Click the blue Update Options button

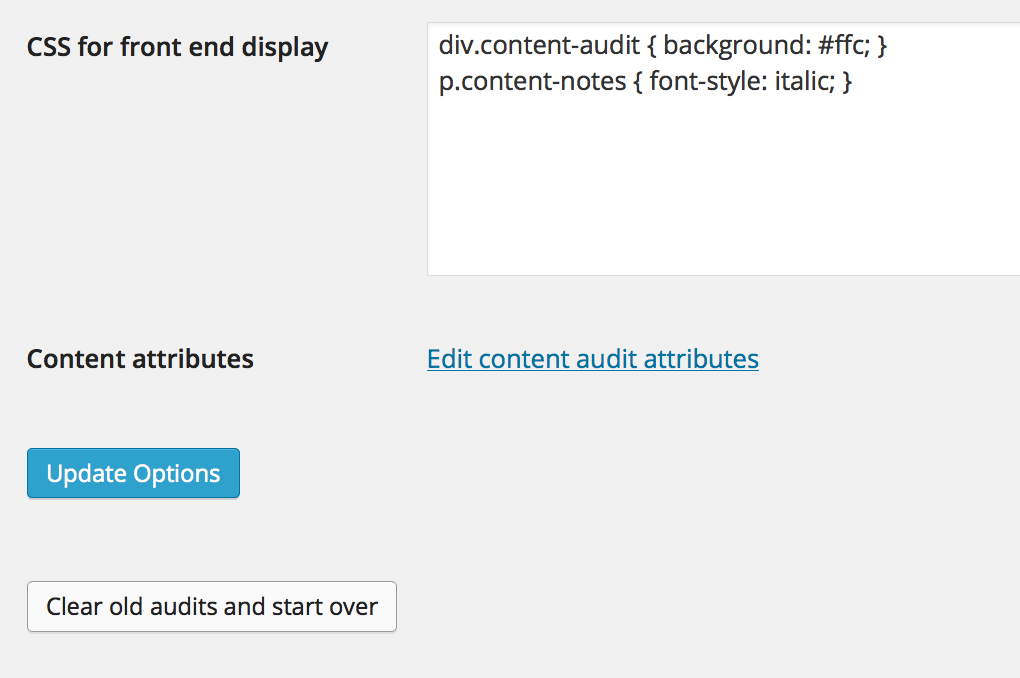(133, 473)
